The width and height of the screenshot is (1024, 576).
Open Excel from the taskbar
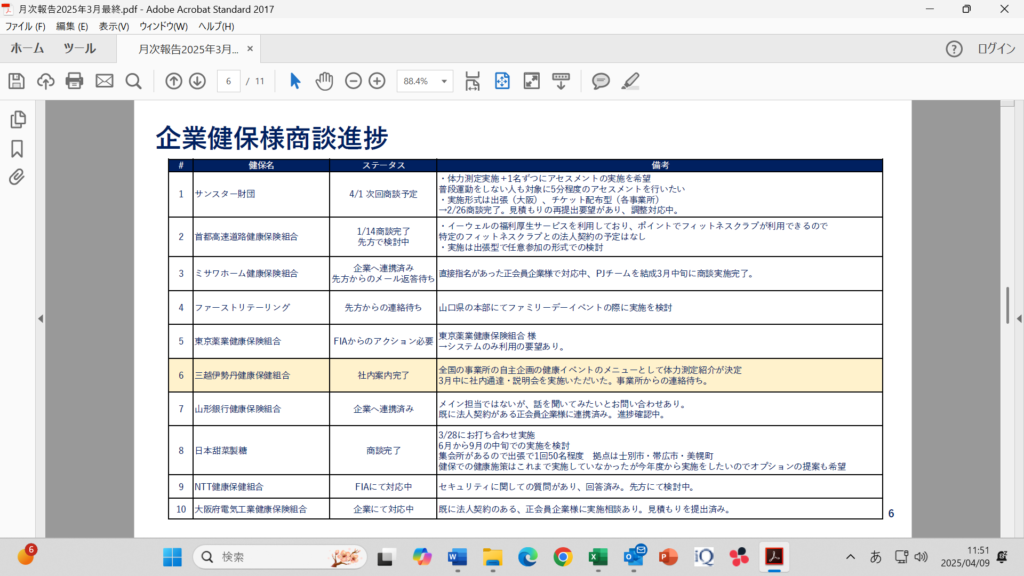(598, 557)
